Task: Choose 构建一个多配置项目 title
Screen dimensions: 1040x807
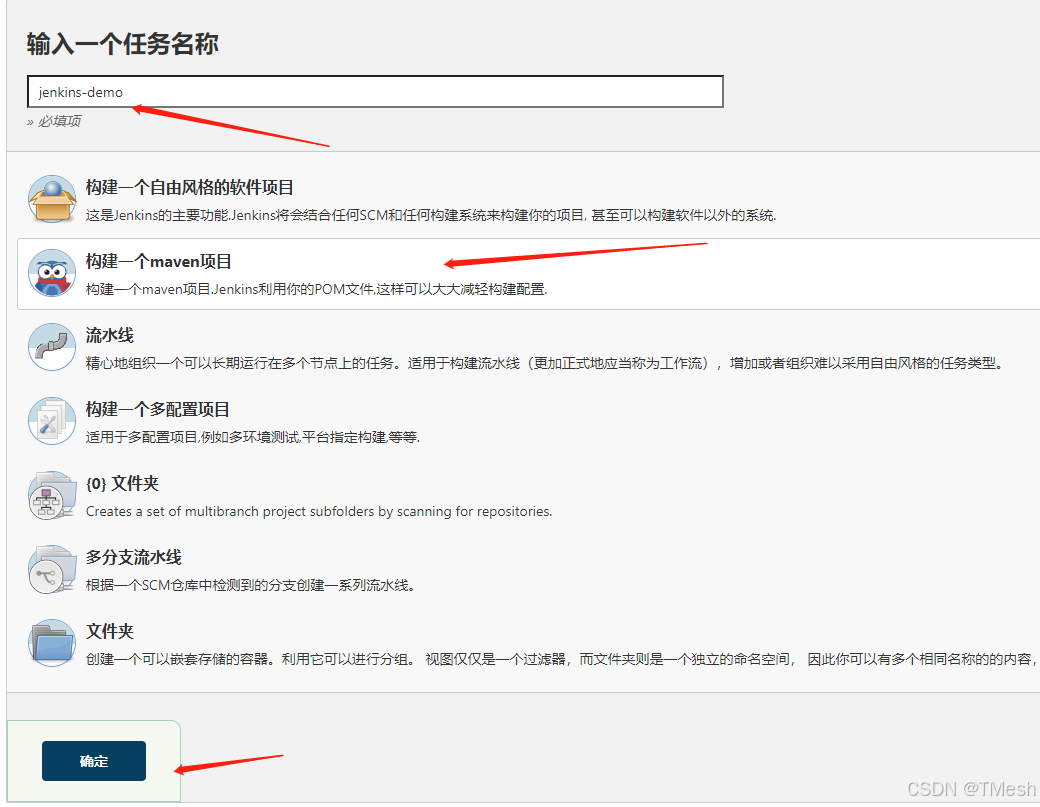Action: 158,410
